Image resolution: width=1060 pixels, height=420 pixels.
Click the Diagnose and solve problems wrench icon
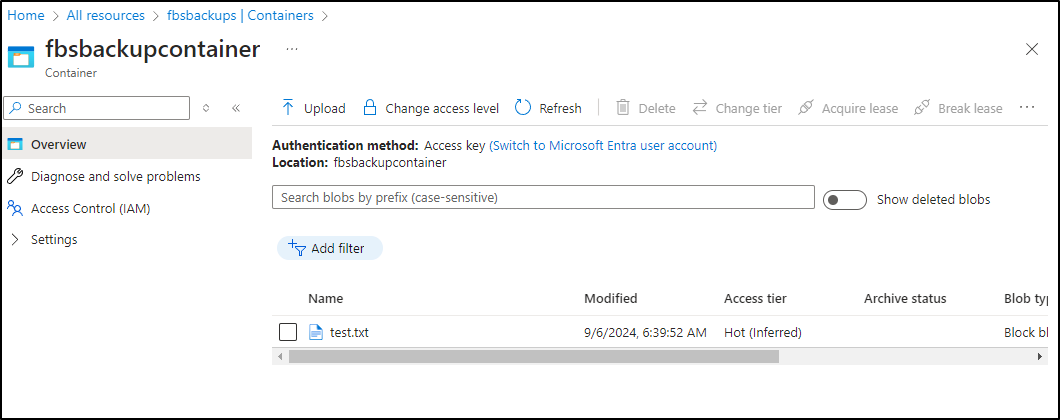point(15,177)
